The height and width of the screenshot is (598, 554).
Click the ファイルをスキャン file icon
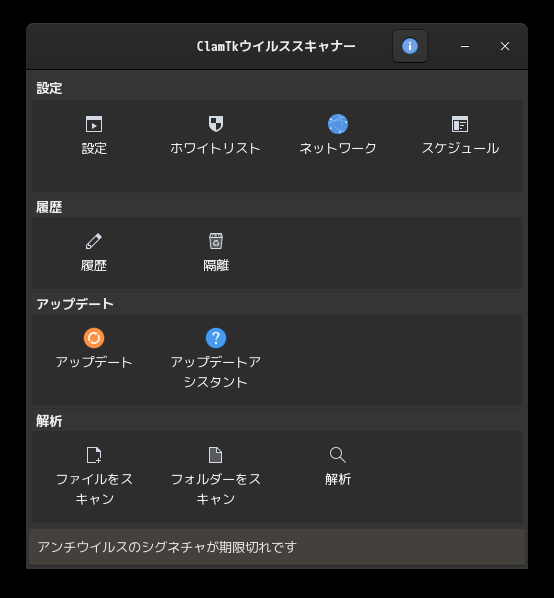pos(94,455)
